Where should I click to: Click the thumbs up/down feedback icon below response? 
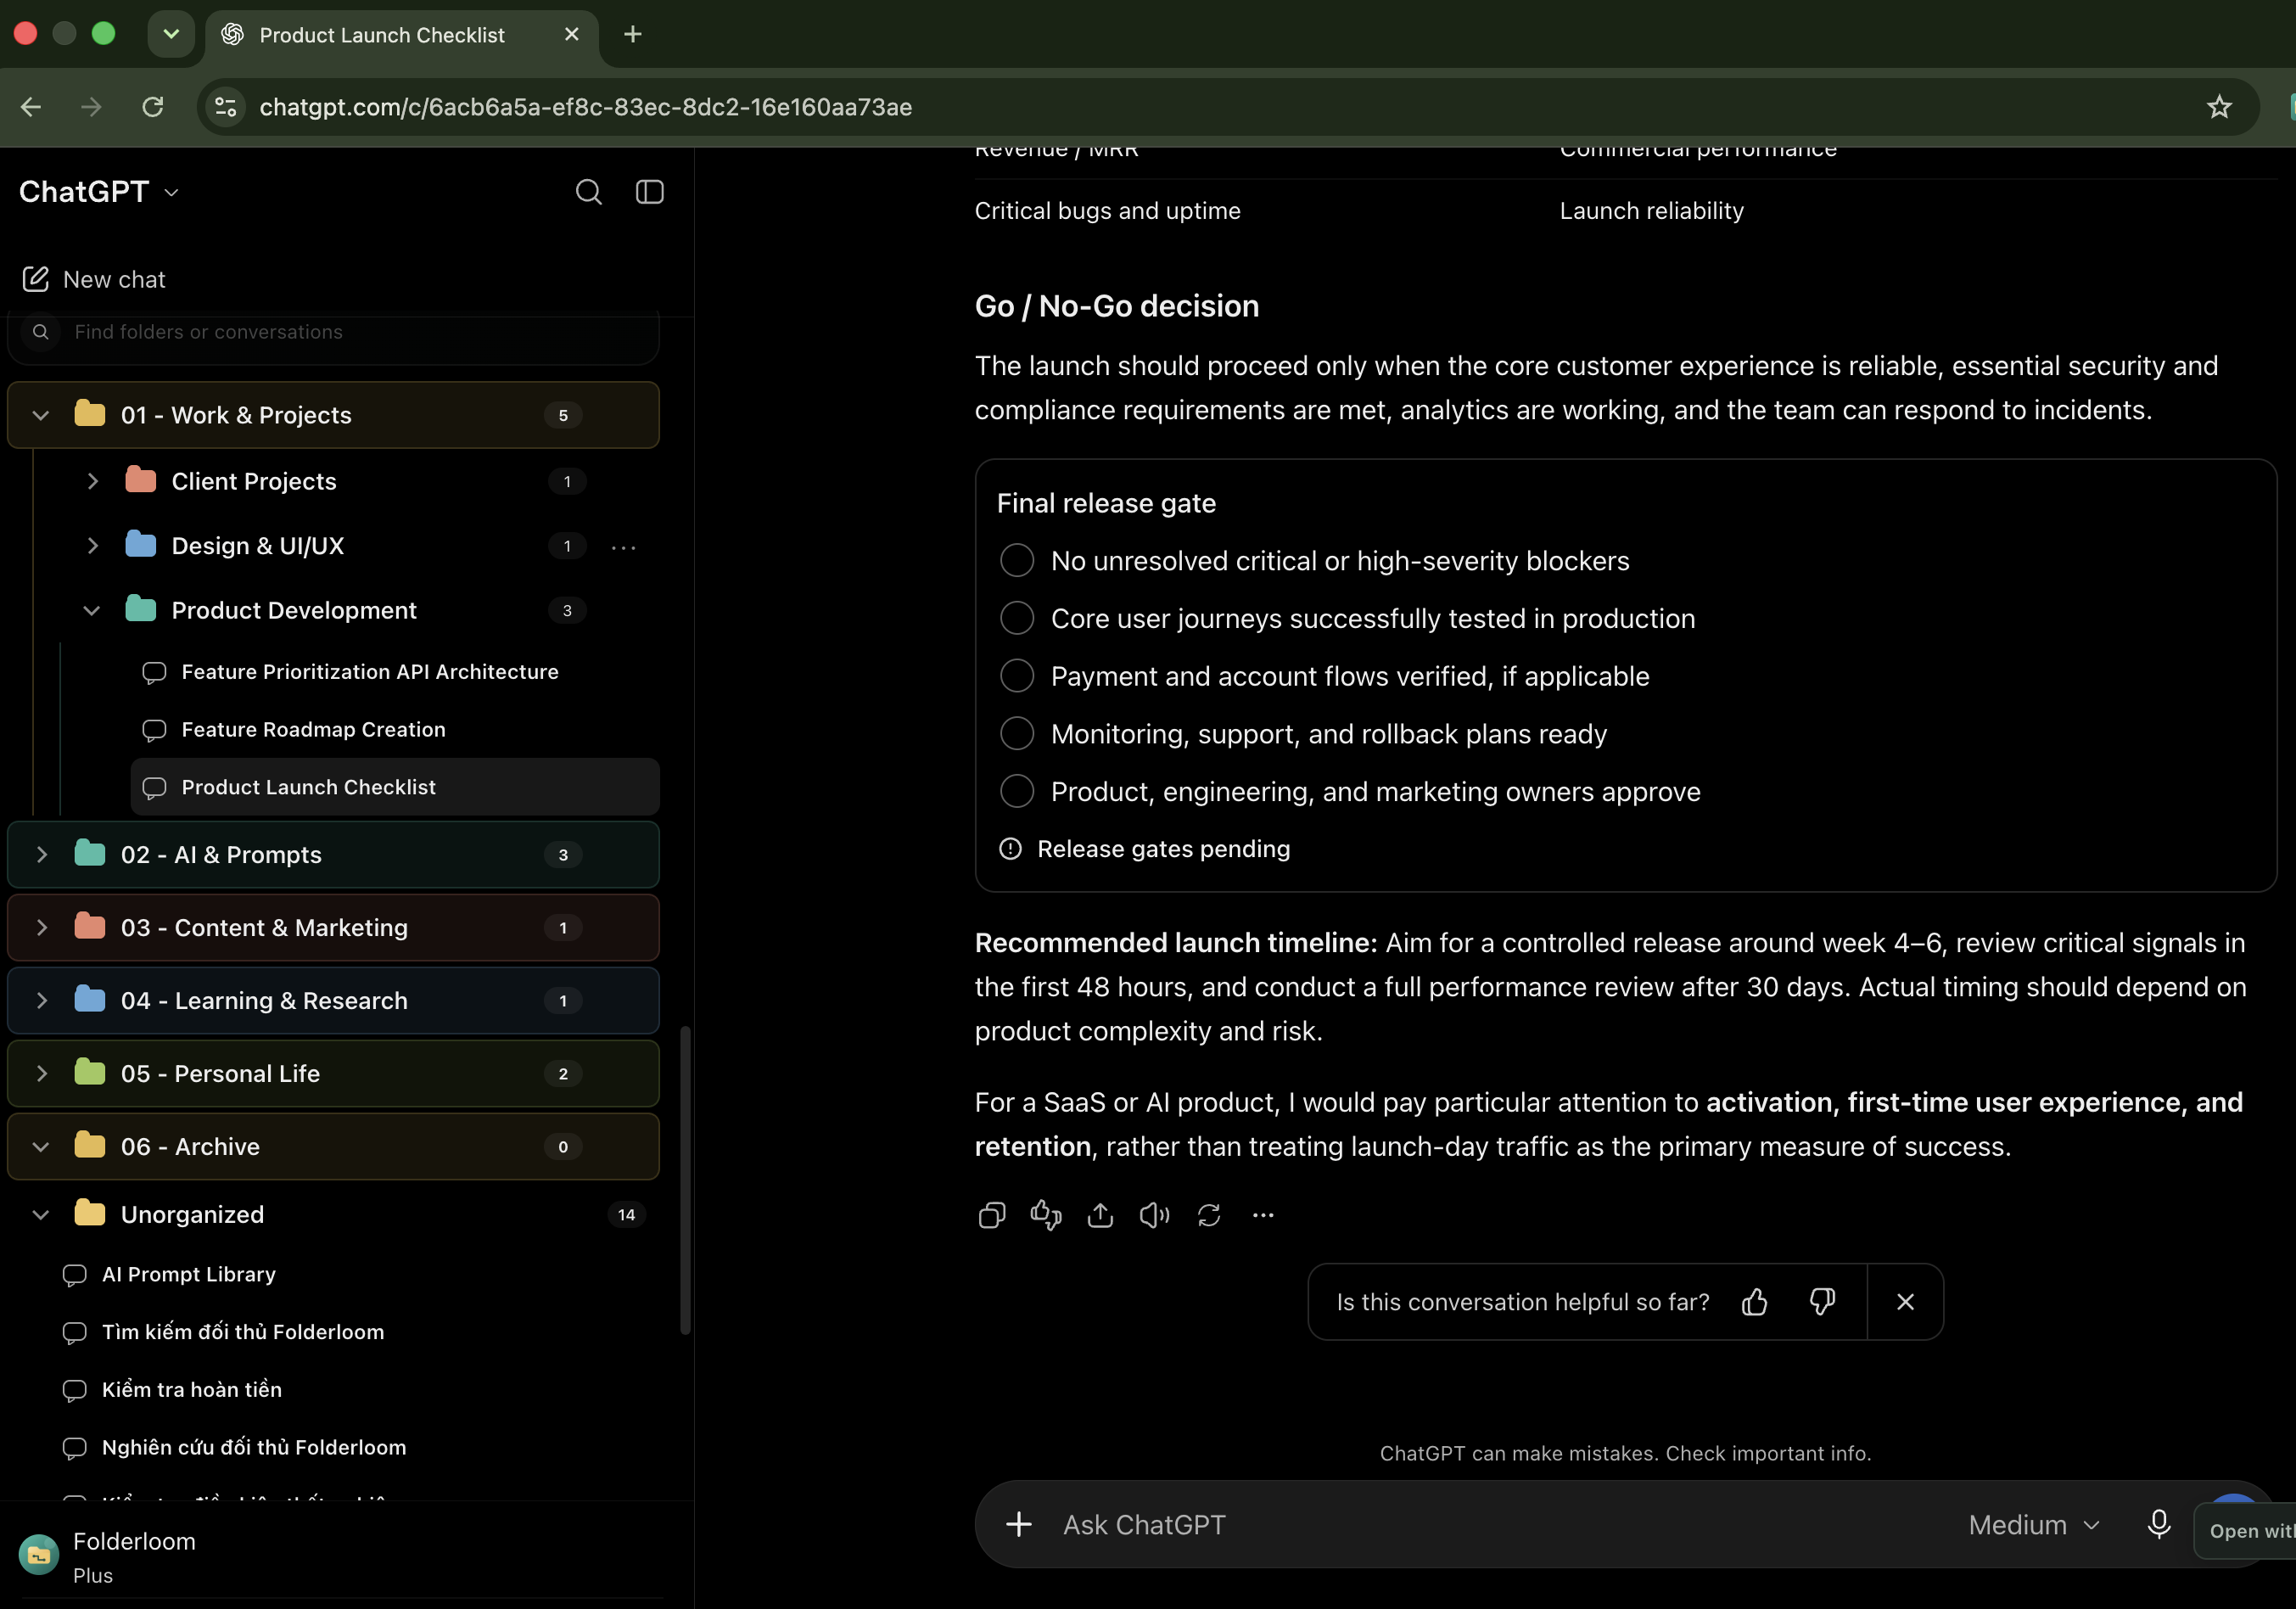pyautogui.click(x=1046, y=1215)
